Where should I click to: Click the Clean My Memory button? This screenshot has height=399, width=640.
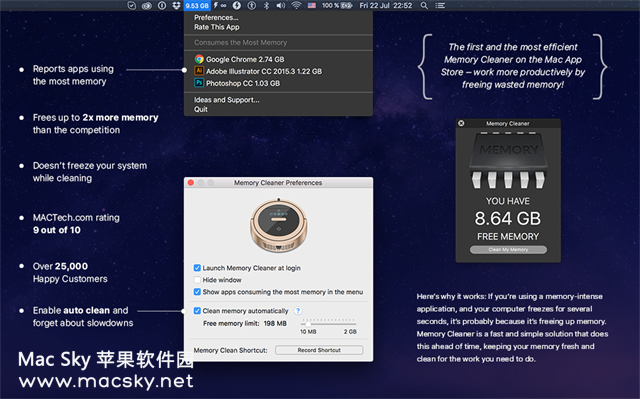pos(508,249)
